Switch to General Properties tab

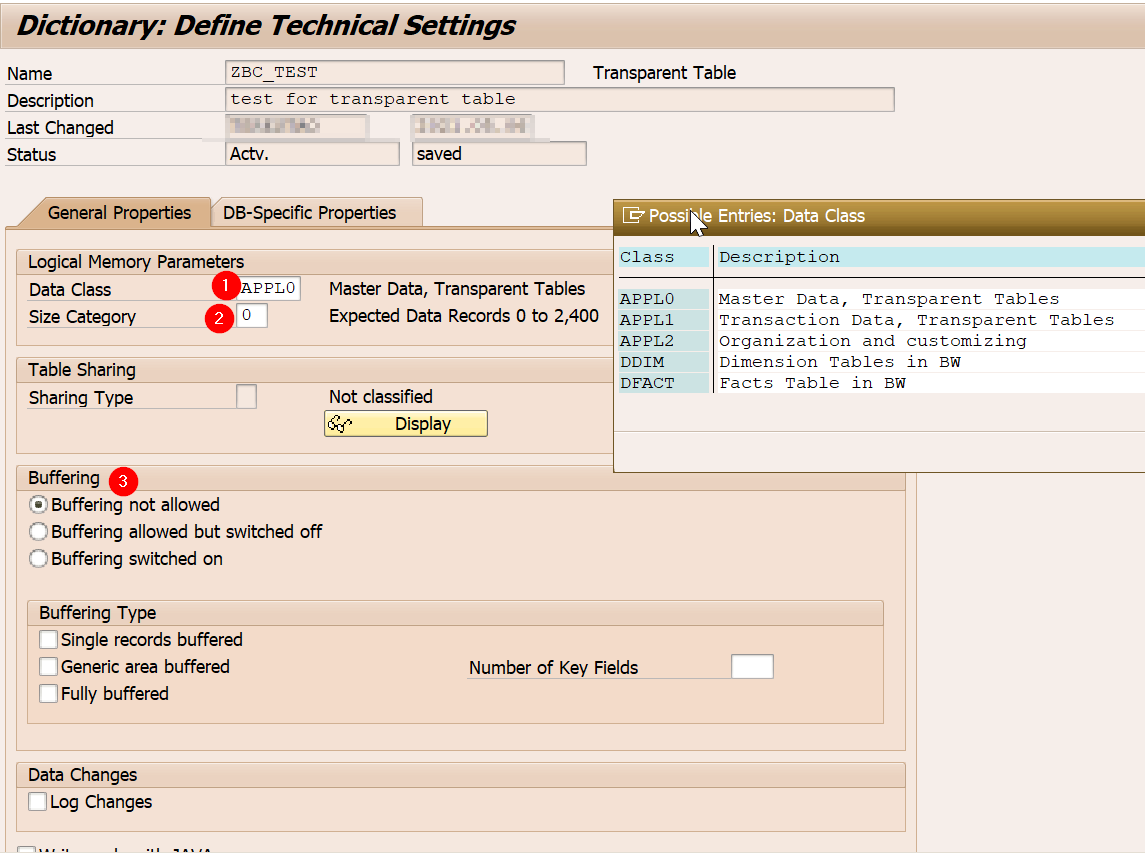click(x=119, y=212)
